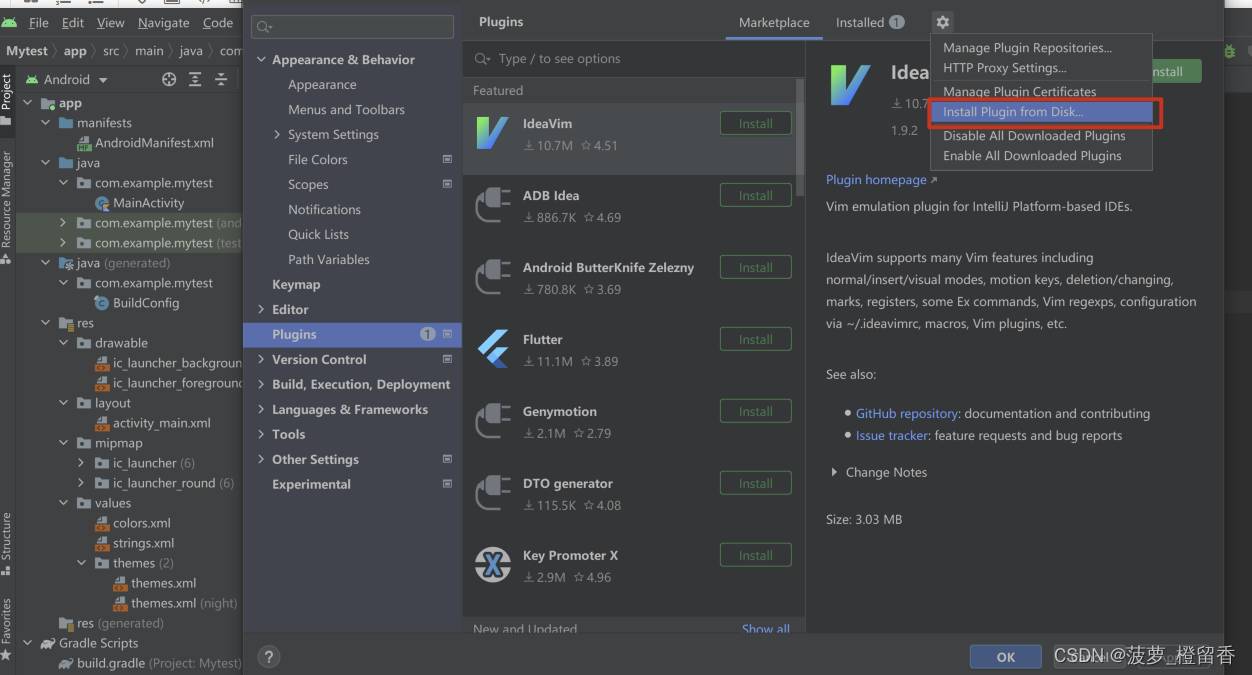Select Experimental in the settings tree

tap(311, 485)
